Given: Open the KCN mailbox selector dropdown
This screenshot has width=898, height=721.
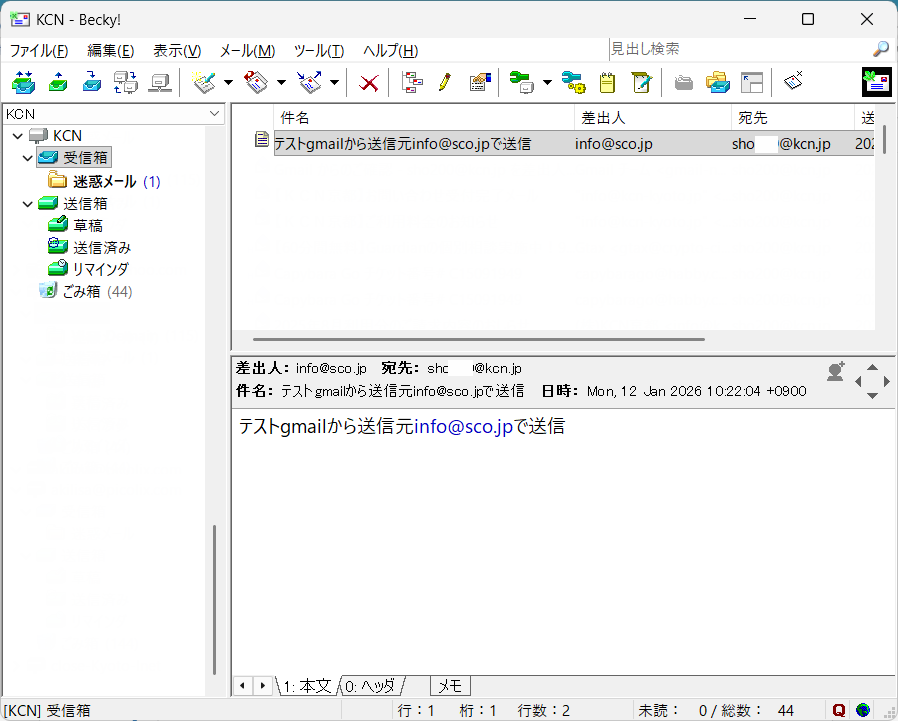Looking at the screenshot, I should click(213, 113).
